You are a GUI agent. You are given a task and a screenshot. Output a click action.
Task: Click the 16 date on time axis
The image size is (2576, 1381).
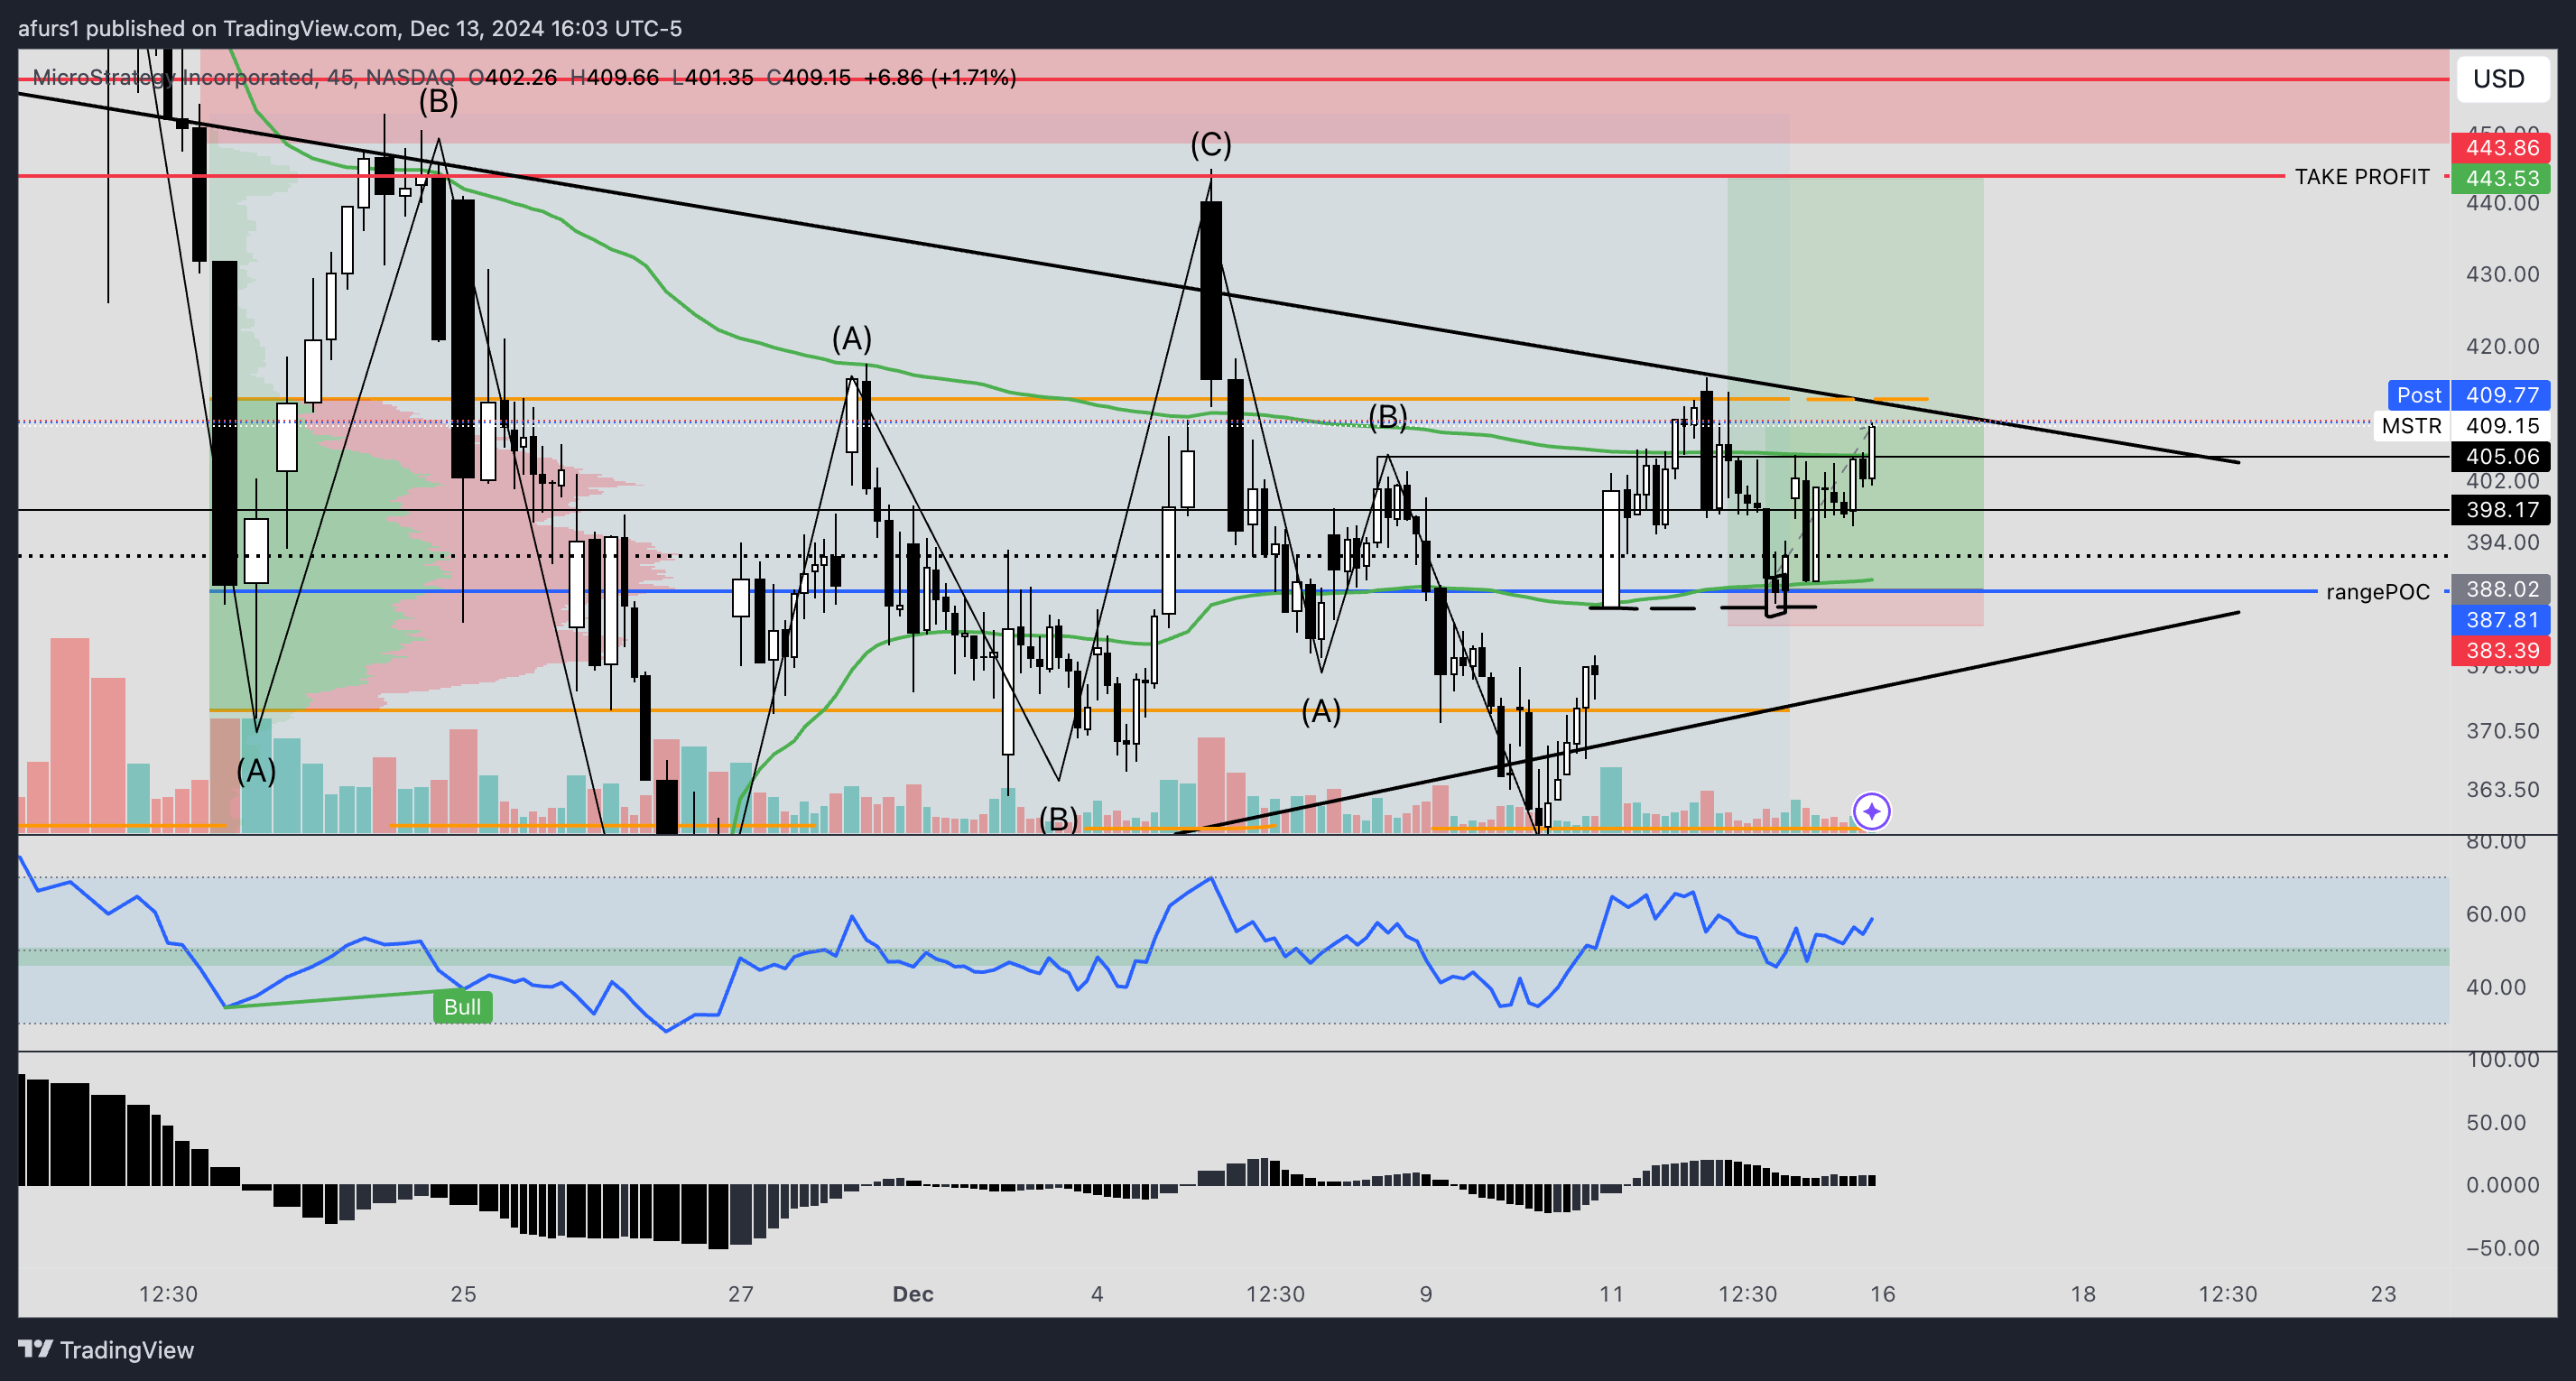1882,1294
